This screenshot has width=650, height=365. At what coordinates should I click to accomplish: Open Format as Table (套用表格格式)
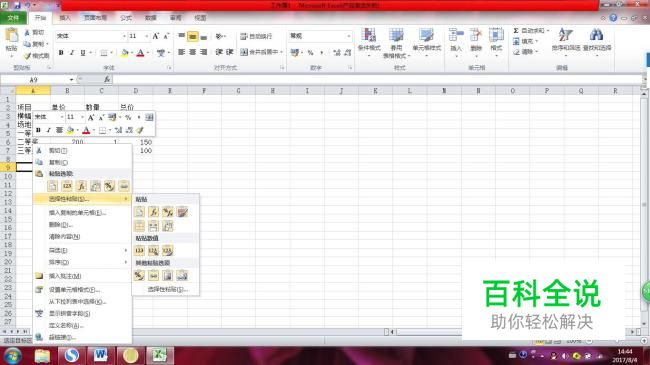point(396,43)
